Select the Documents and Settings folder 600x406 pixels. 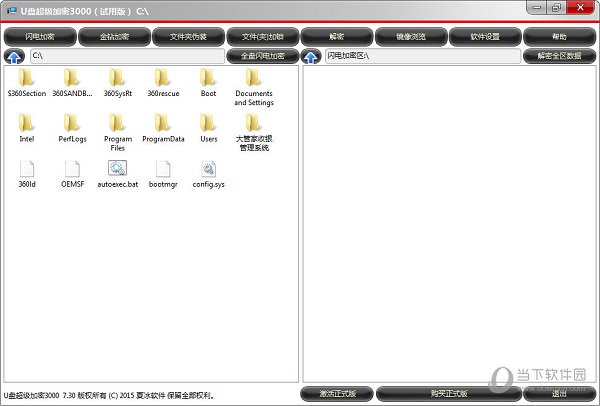click(x=254, y=78)
